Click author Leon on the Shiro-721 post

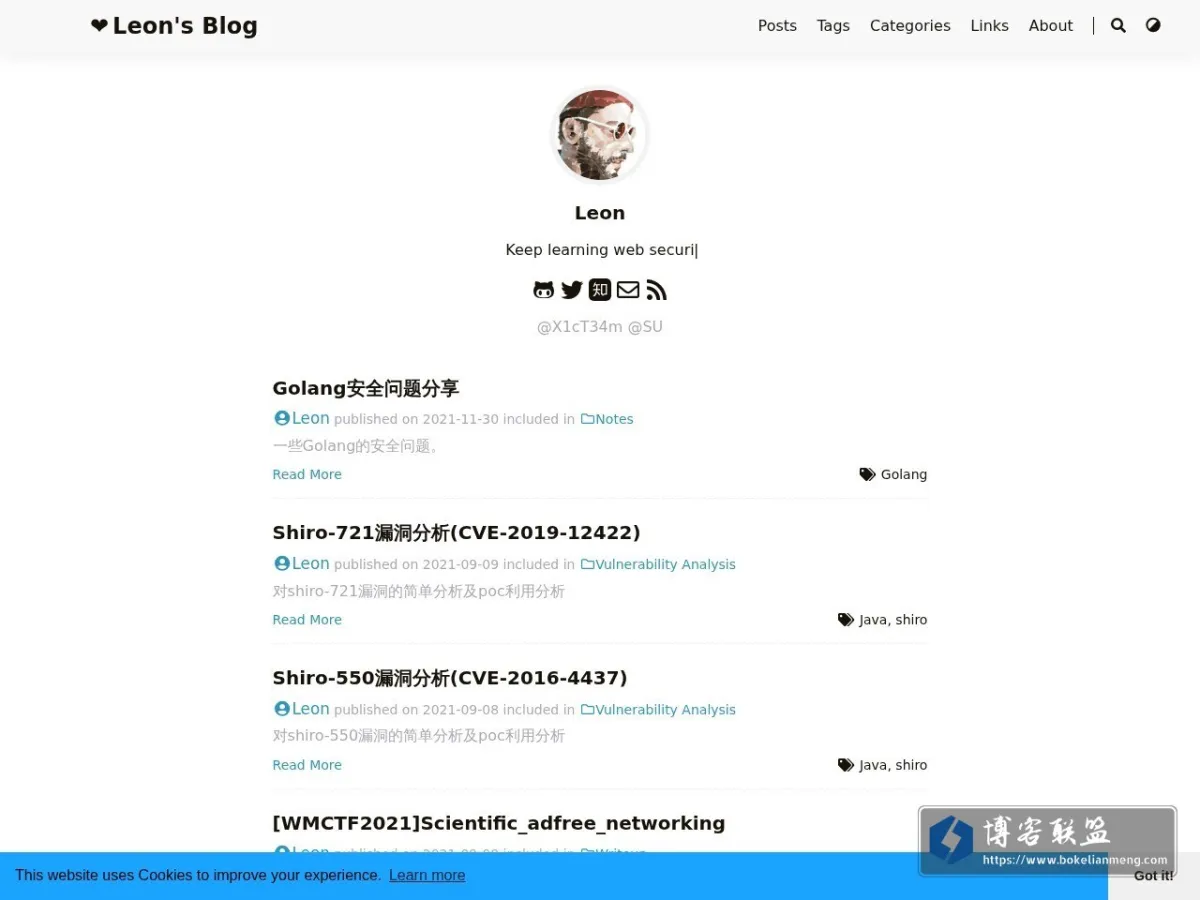pos(302,563)
